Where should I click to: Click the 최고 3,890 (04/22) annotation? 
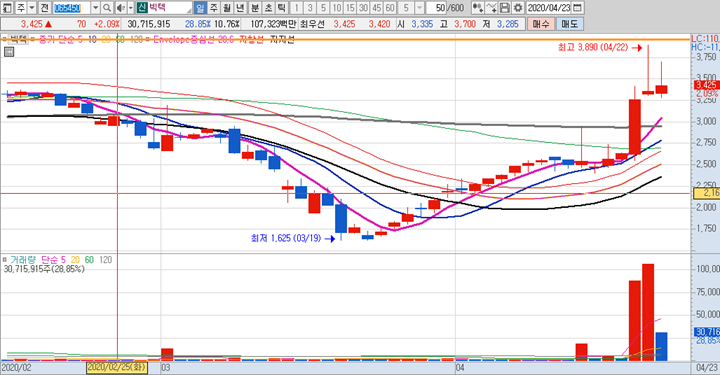click(593, 47)
